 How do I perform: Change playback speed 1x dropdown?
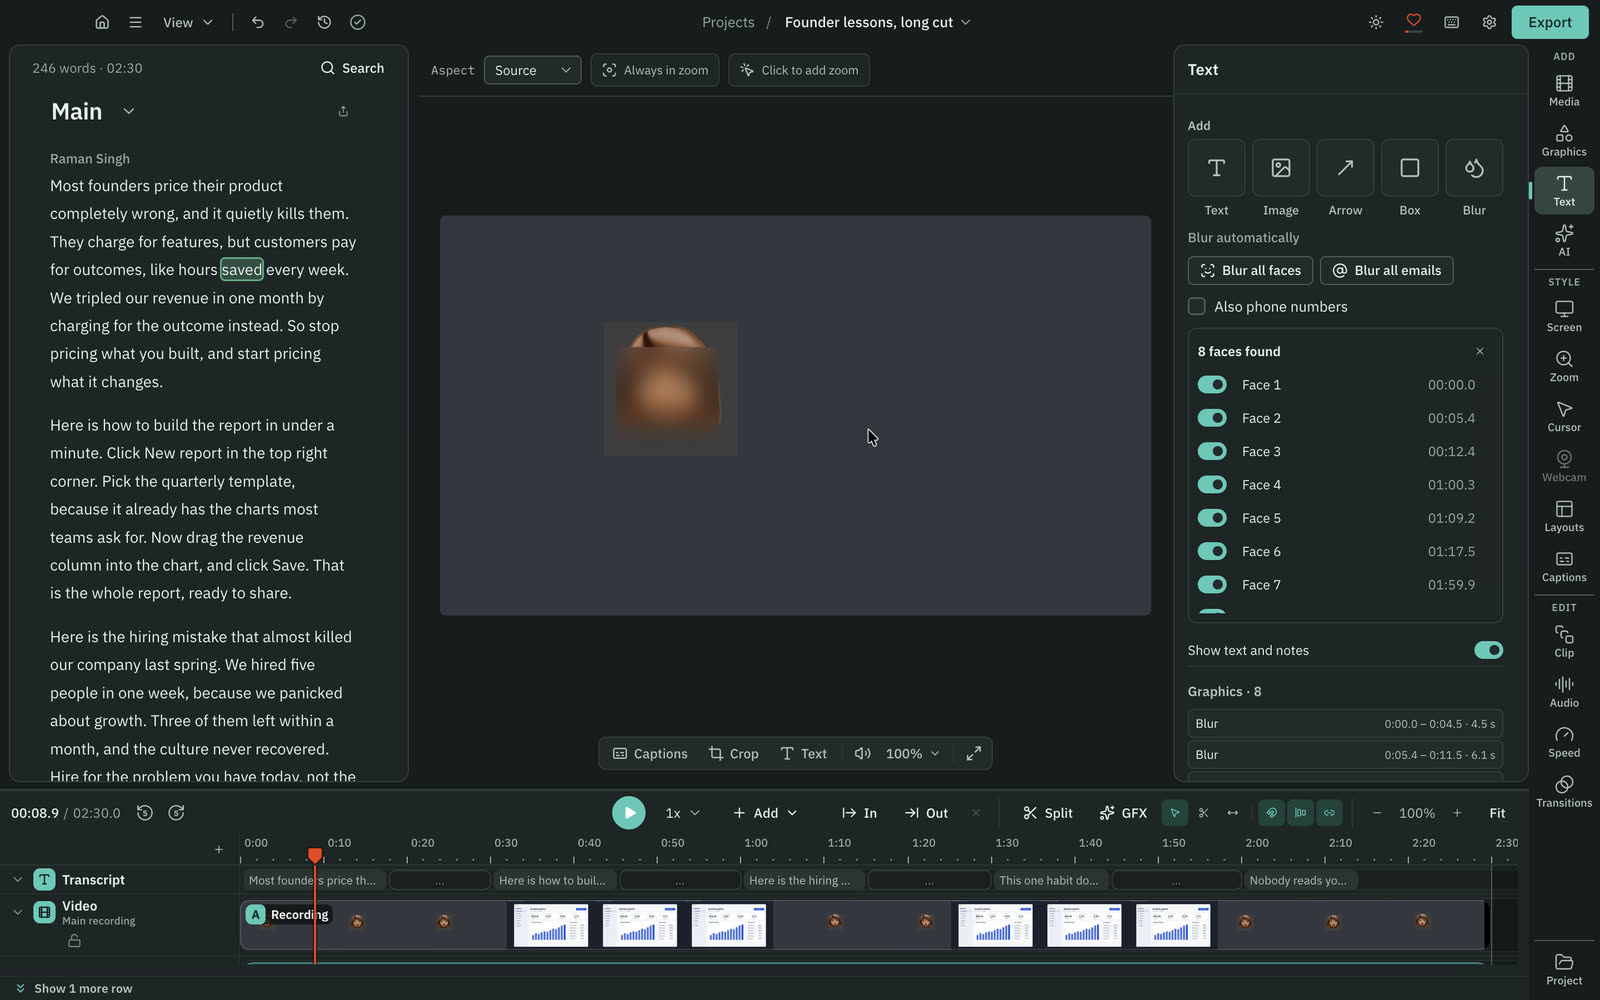(683, 813)
